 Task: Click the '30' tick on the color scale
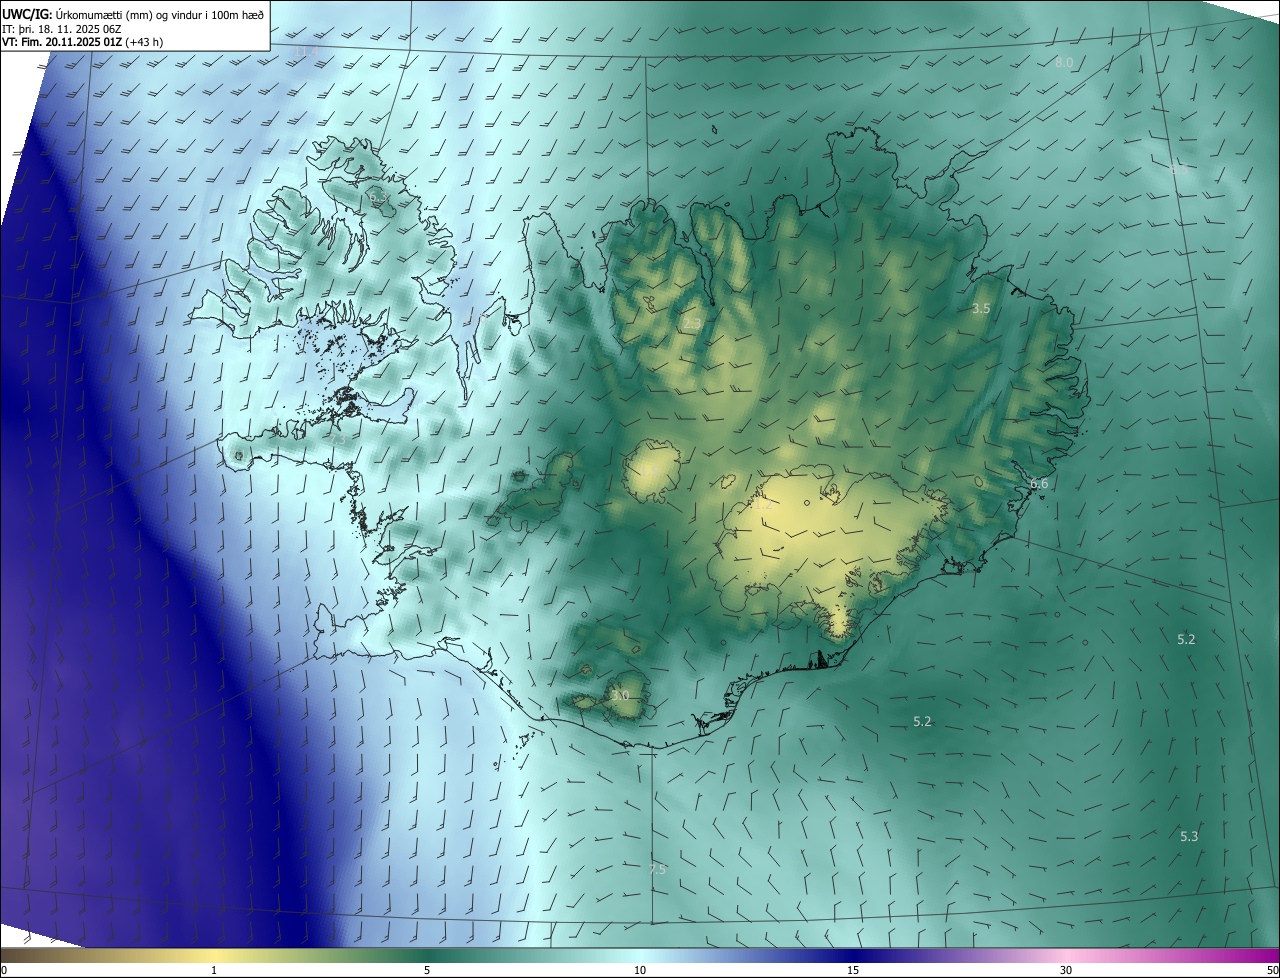pyautogui.click(x=1066, y=970)
